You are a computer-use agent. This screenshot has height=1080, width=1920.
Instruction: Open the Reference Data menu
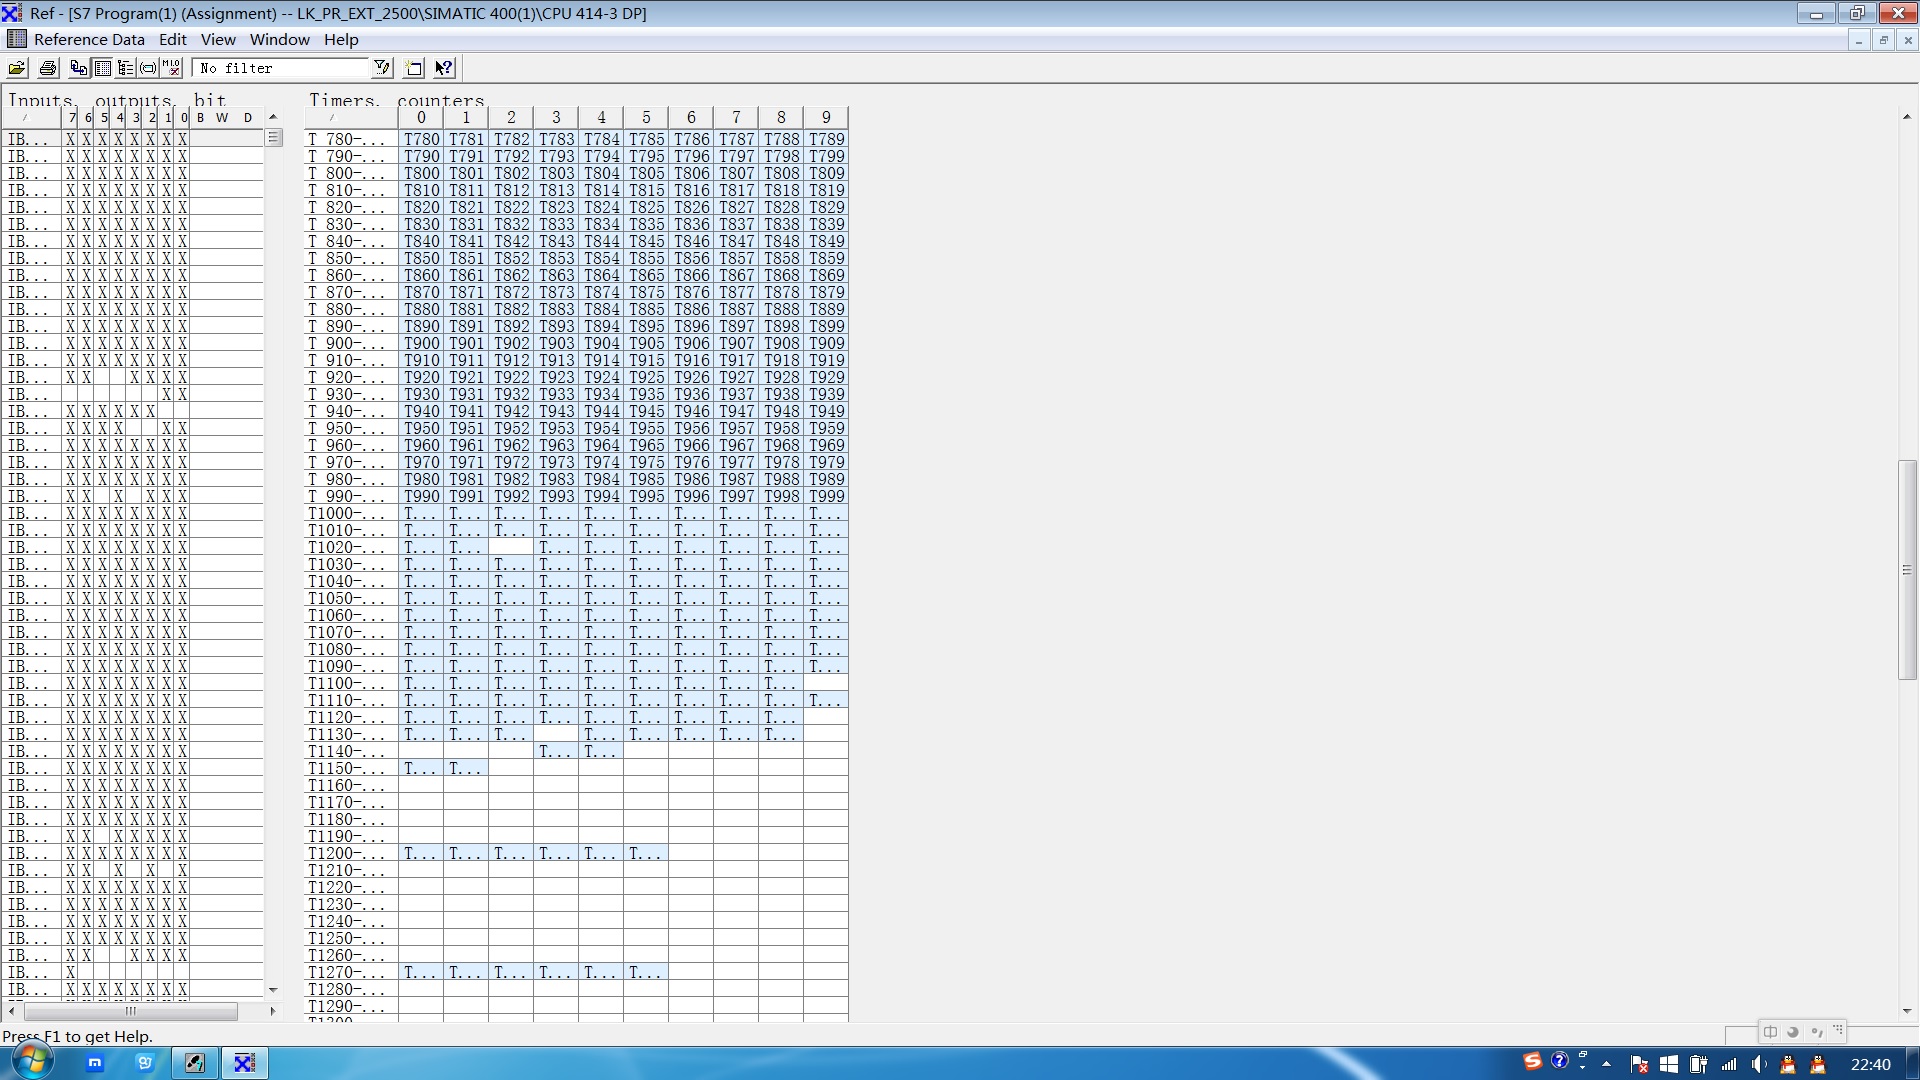(89, 40)
